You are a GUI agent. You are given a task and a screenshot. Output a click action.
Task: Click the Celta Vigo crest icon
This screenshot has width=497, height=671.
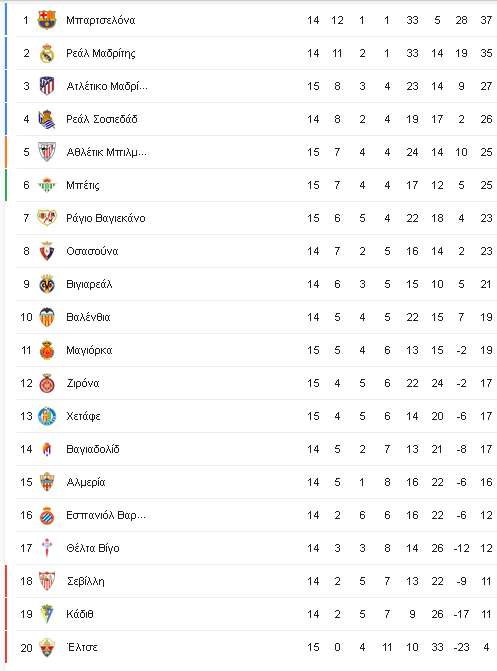point(47,548)
